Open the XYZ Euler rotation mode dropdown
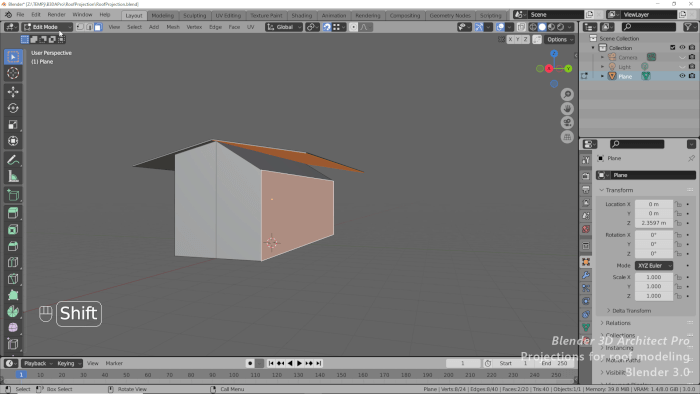The height and width of the screenshot is (394, 700). pos(654,265)
